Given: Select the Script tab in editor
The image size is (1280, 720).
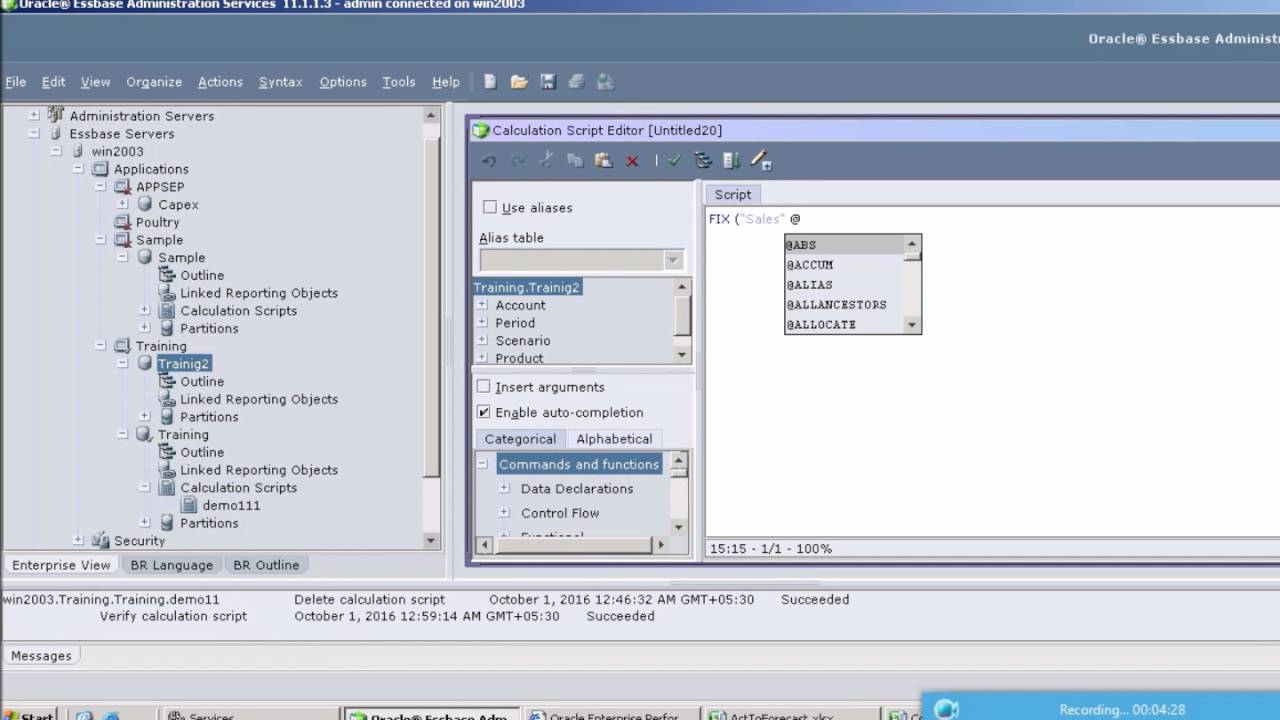Looking at the screenshot, I should point(733,194).
